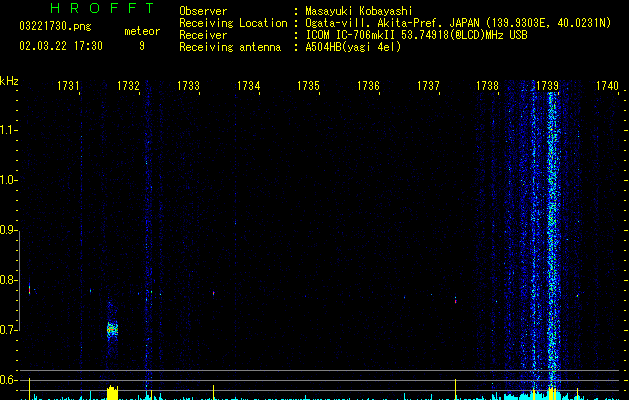The height and width of the screenshot is (400, 629).
Task: Click the 1739 time marker
Action: pos(548,86)
